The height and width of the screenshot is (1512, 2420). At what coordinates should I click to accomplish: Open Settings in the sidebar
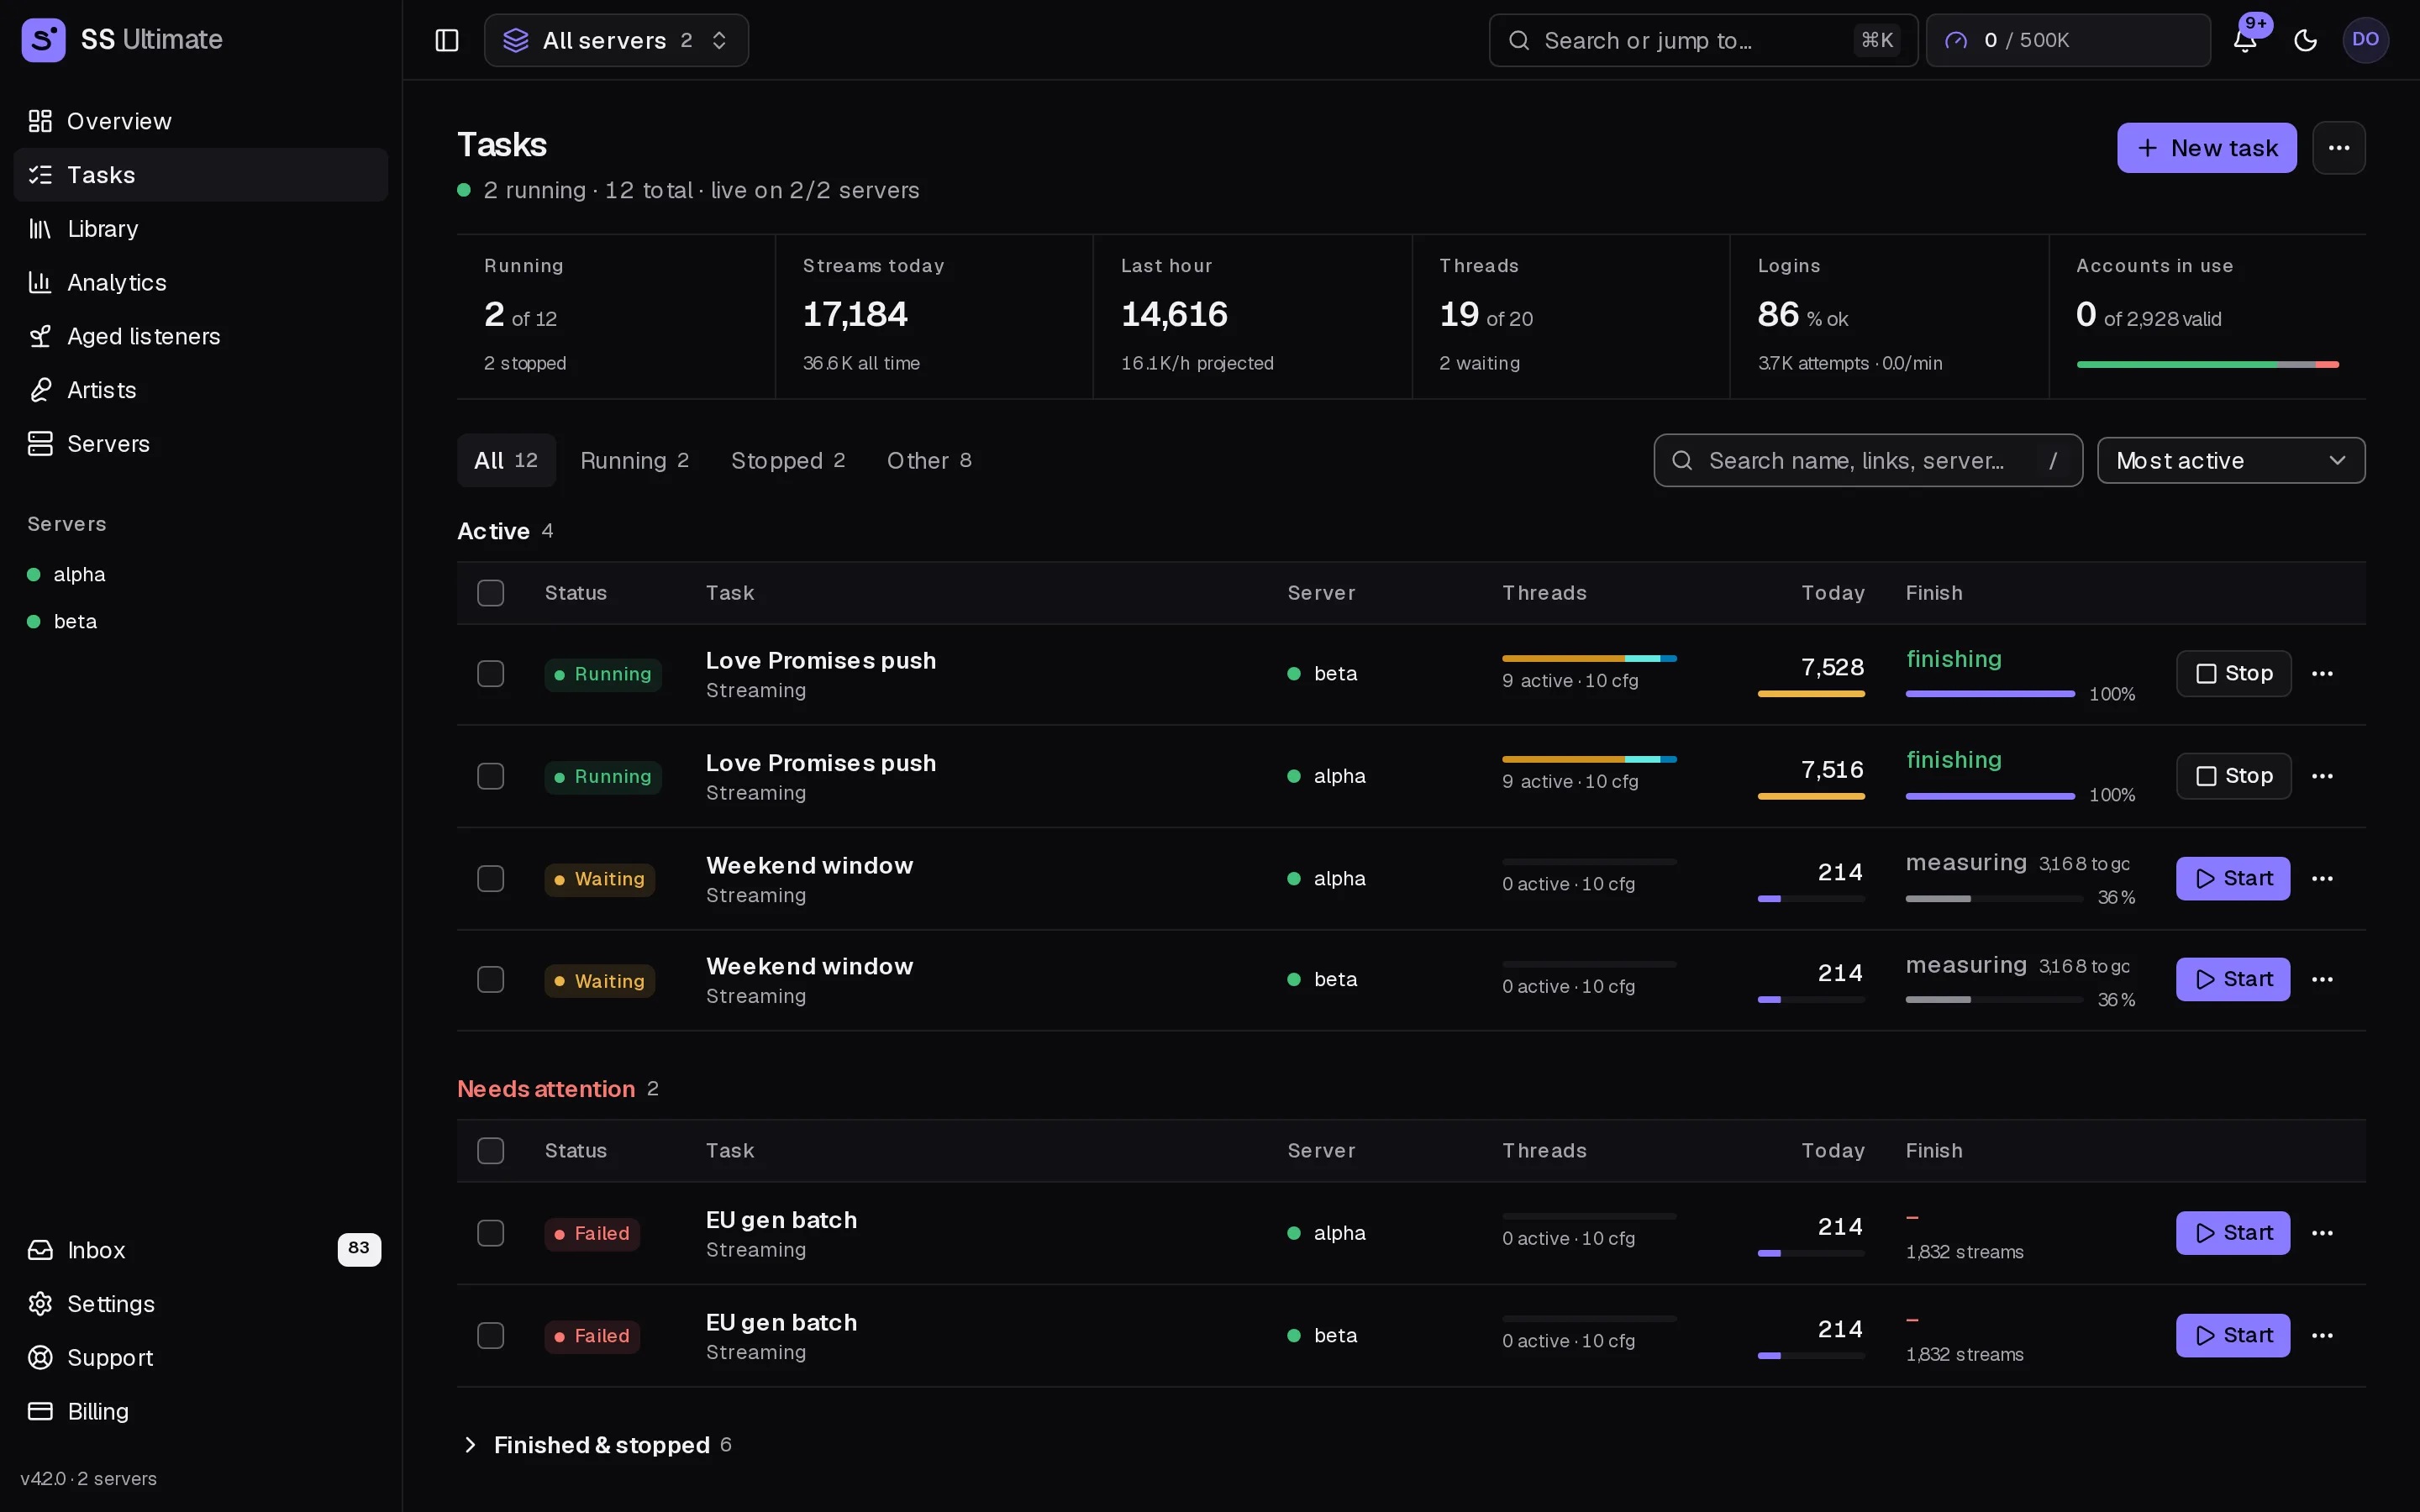point(201,1304)
